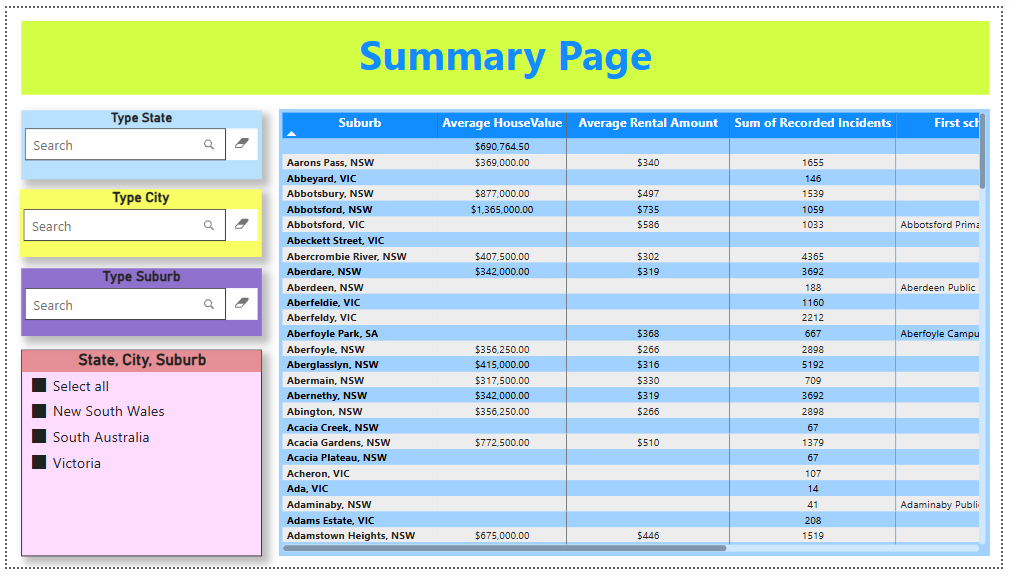Sort by Average HouseValue column header
The width and height of the screenshot is (1016, 584).
click(x=502, y=123)
